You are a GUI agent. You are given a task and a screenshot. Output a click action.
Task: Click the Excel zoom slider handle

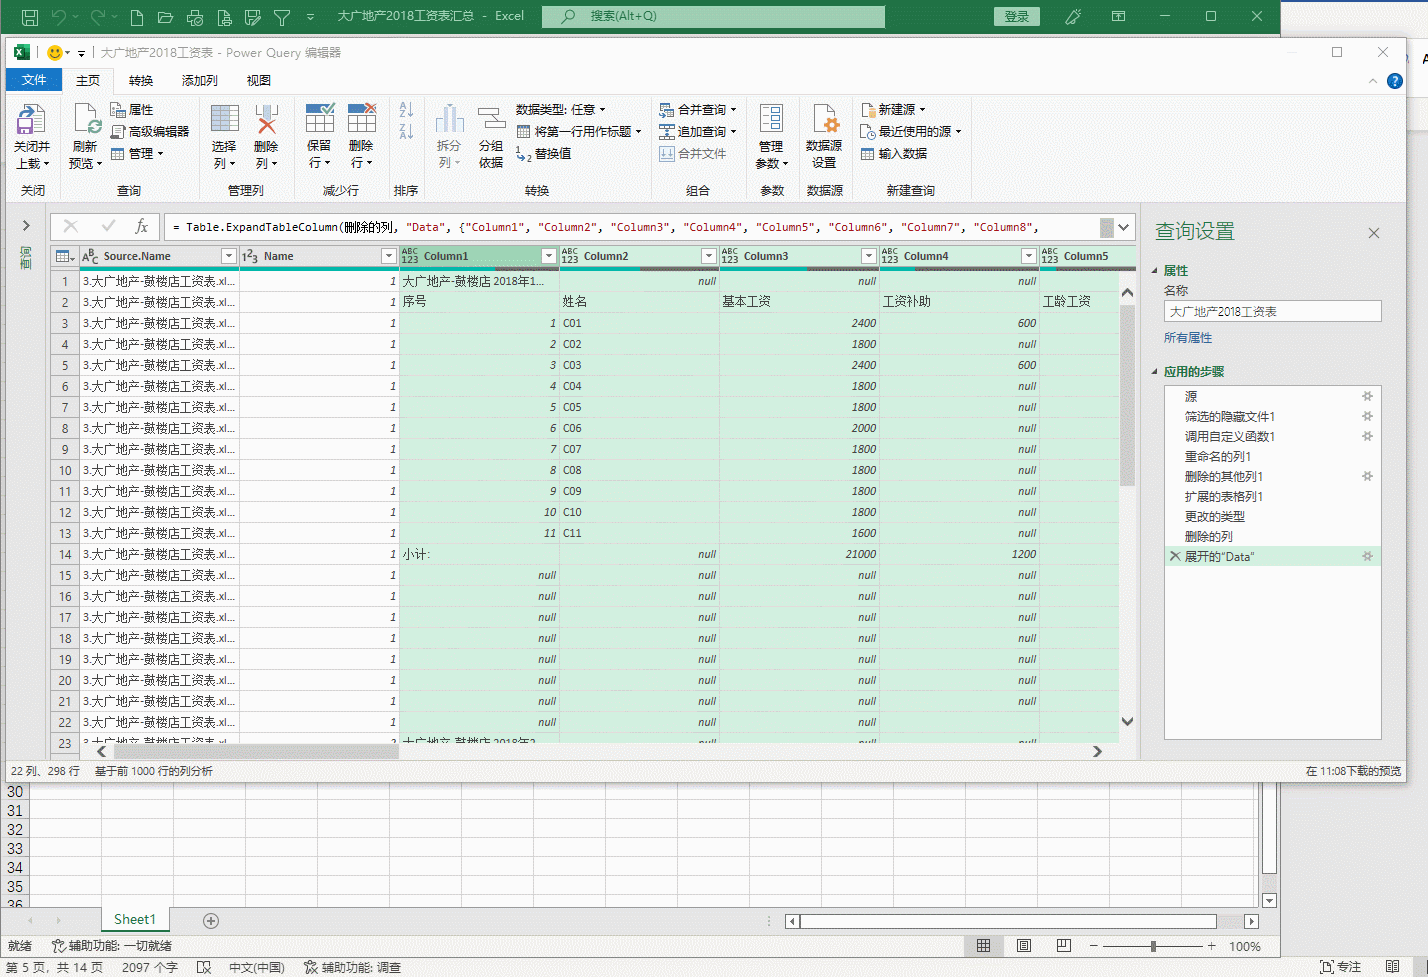[x=1153, y=946]
